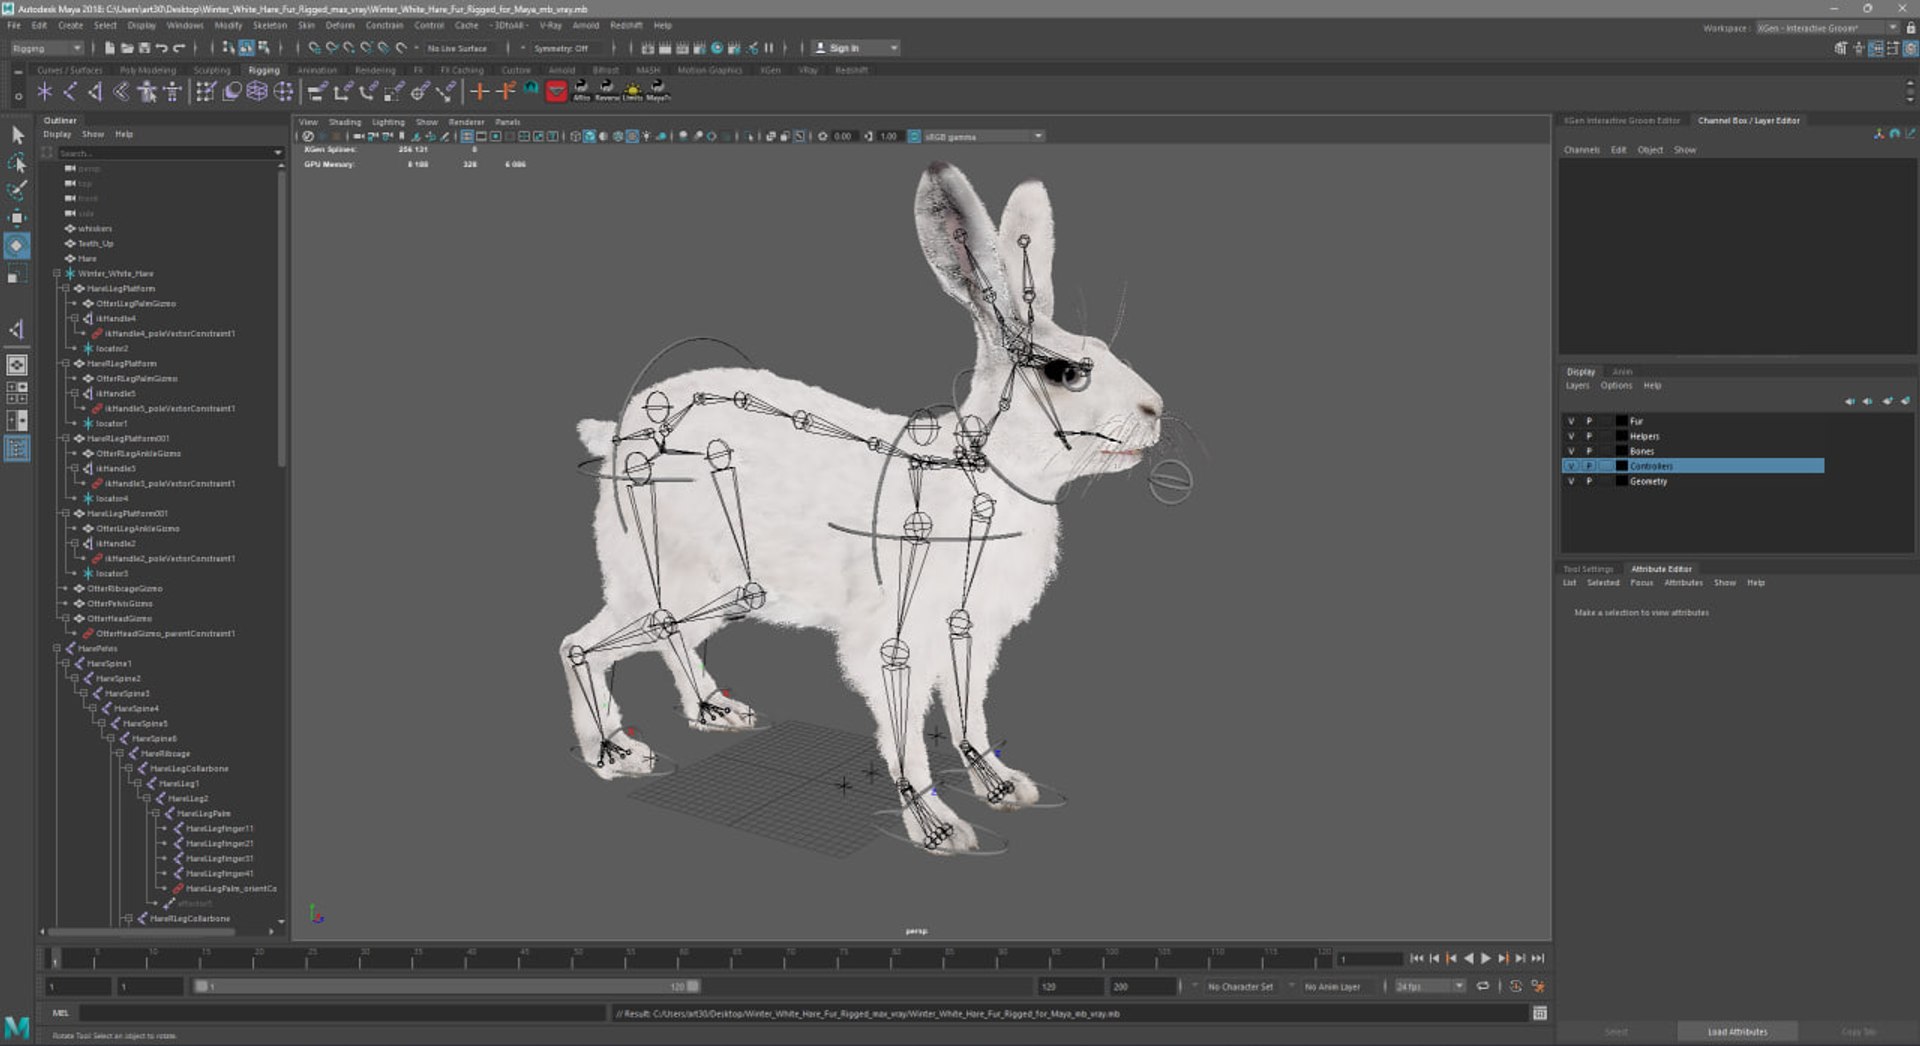1920x1046 pixels.
Task: Open the 24 fps frame rate dropdown
Action: pyautogui.click(x=1430, y=986)
